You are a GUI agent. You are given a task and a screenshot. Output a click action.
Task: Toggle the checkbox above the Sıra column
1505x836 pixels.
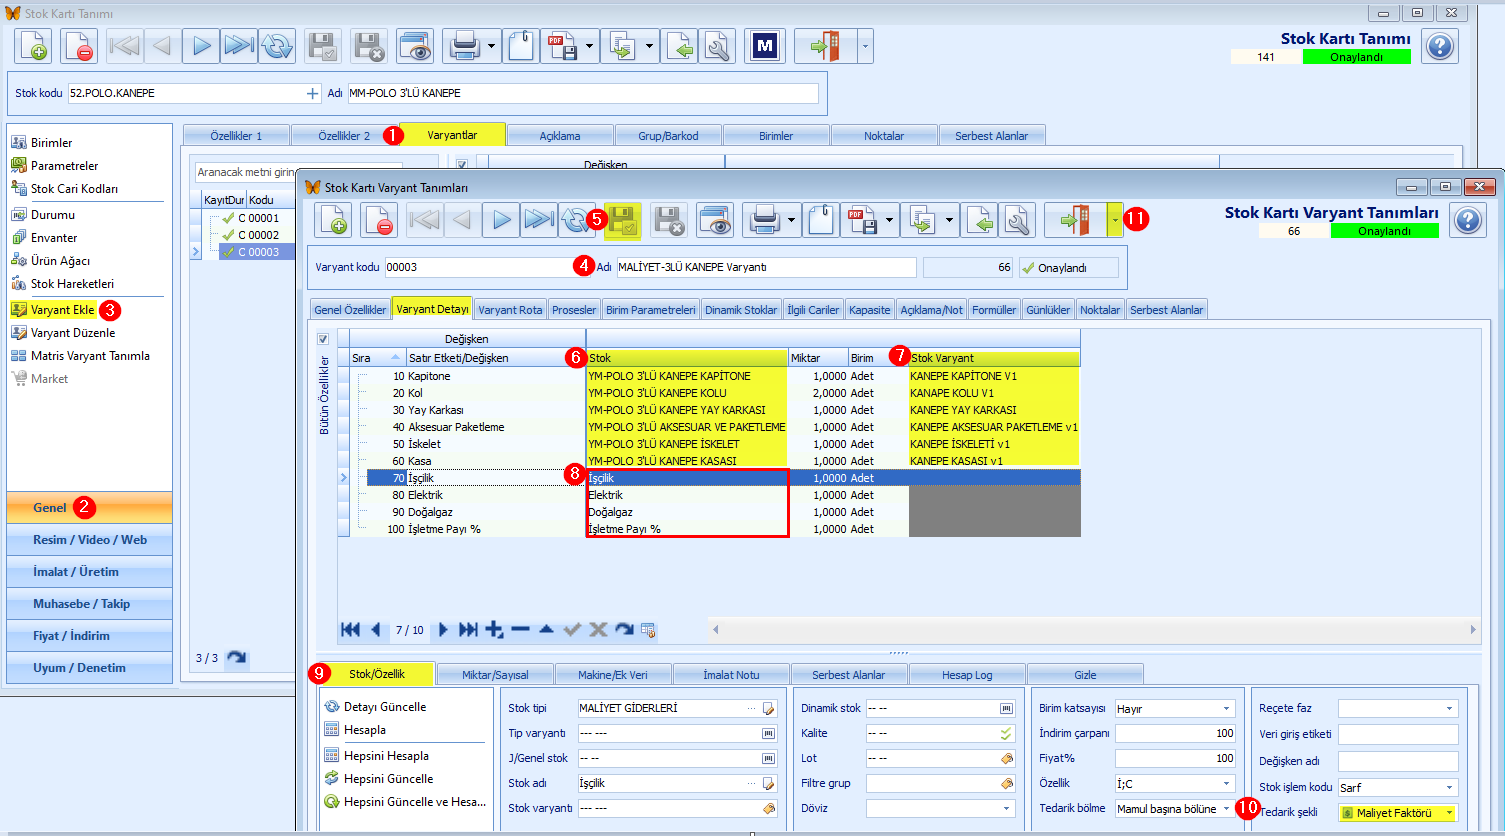pyautogui.click(x=323, y=339)
